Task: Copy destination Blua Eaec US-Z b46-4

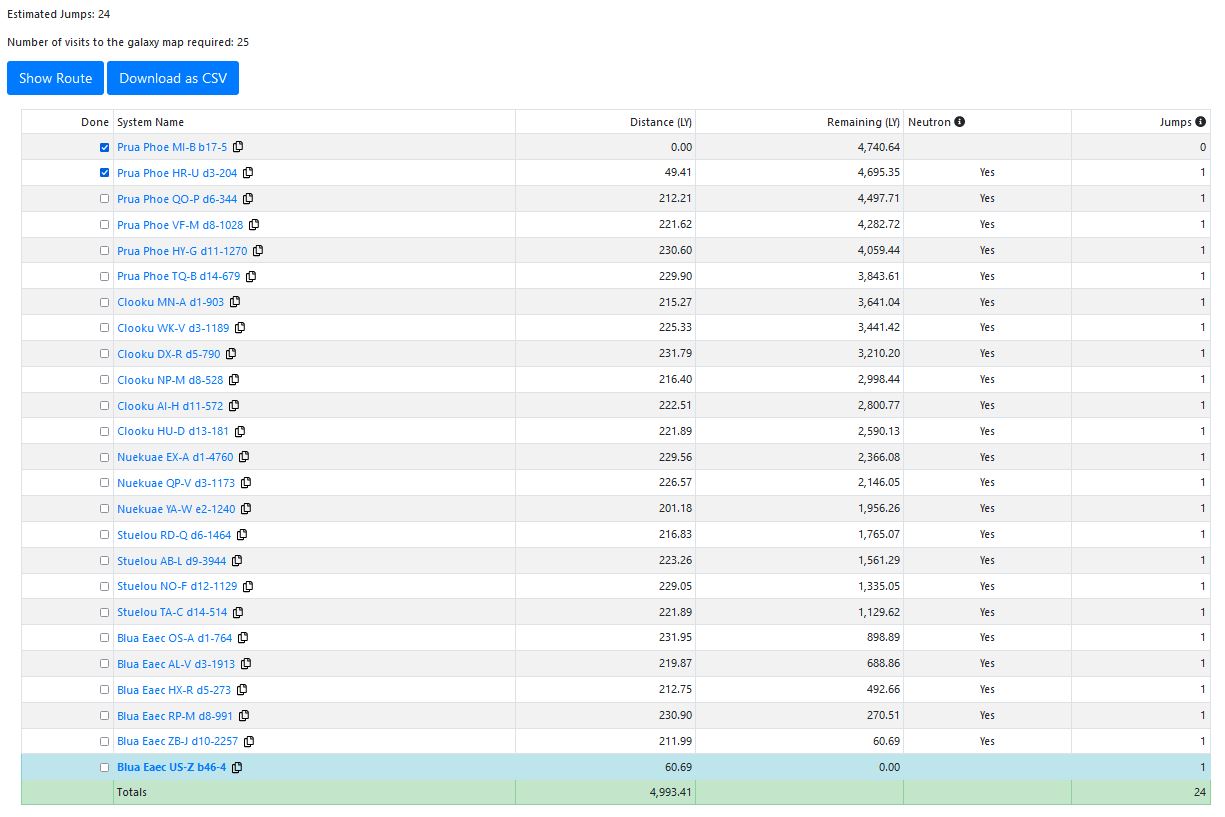Action: click(x=237, y=768)
